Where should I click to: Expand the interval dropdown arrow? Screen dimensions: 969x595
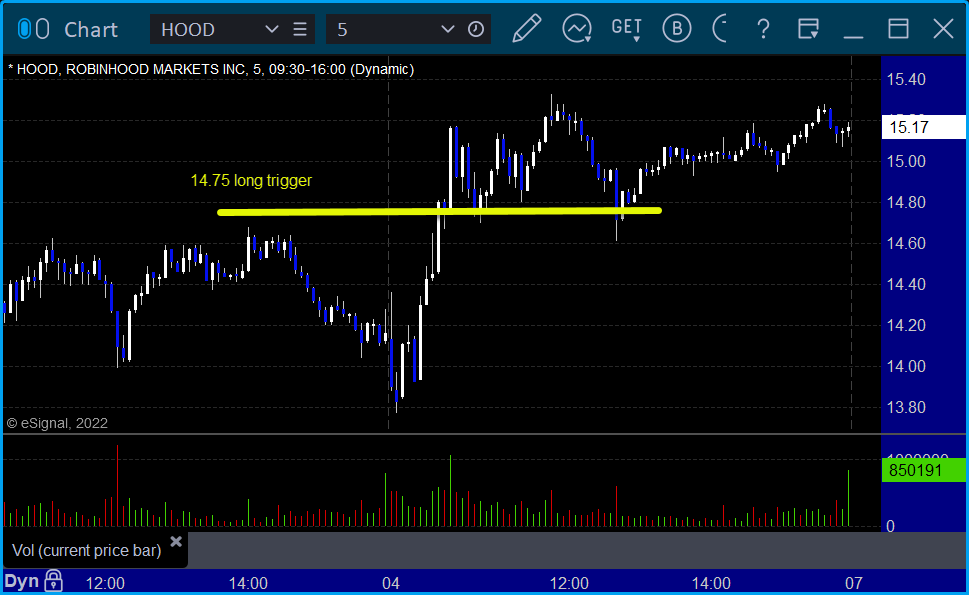(x=447, y=30)
